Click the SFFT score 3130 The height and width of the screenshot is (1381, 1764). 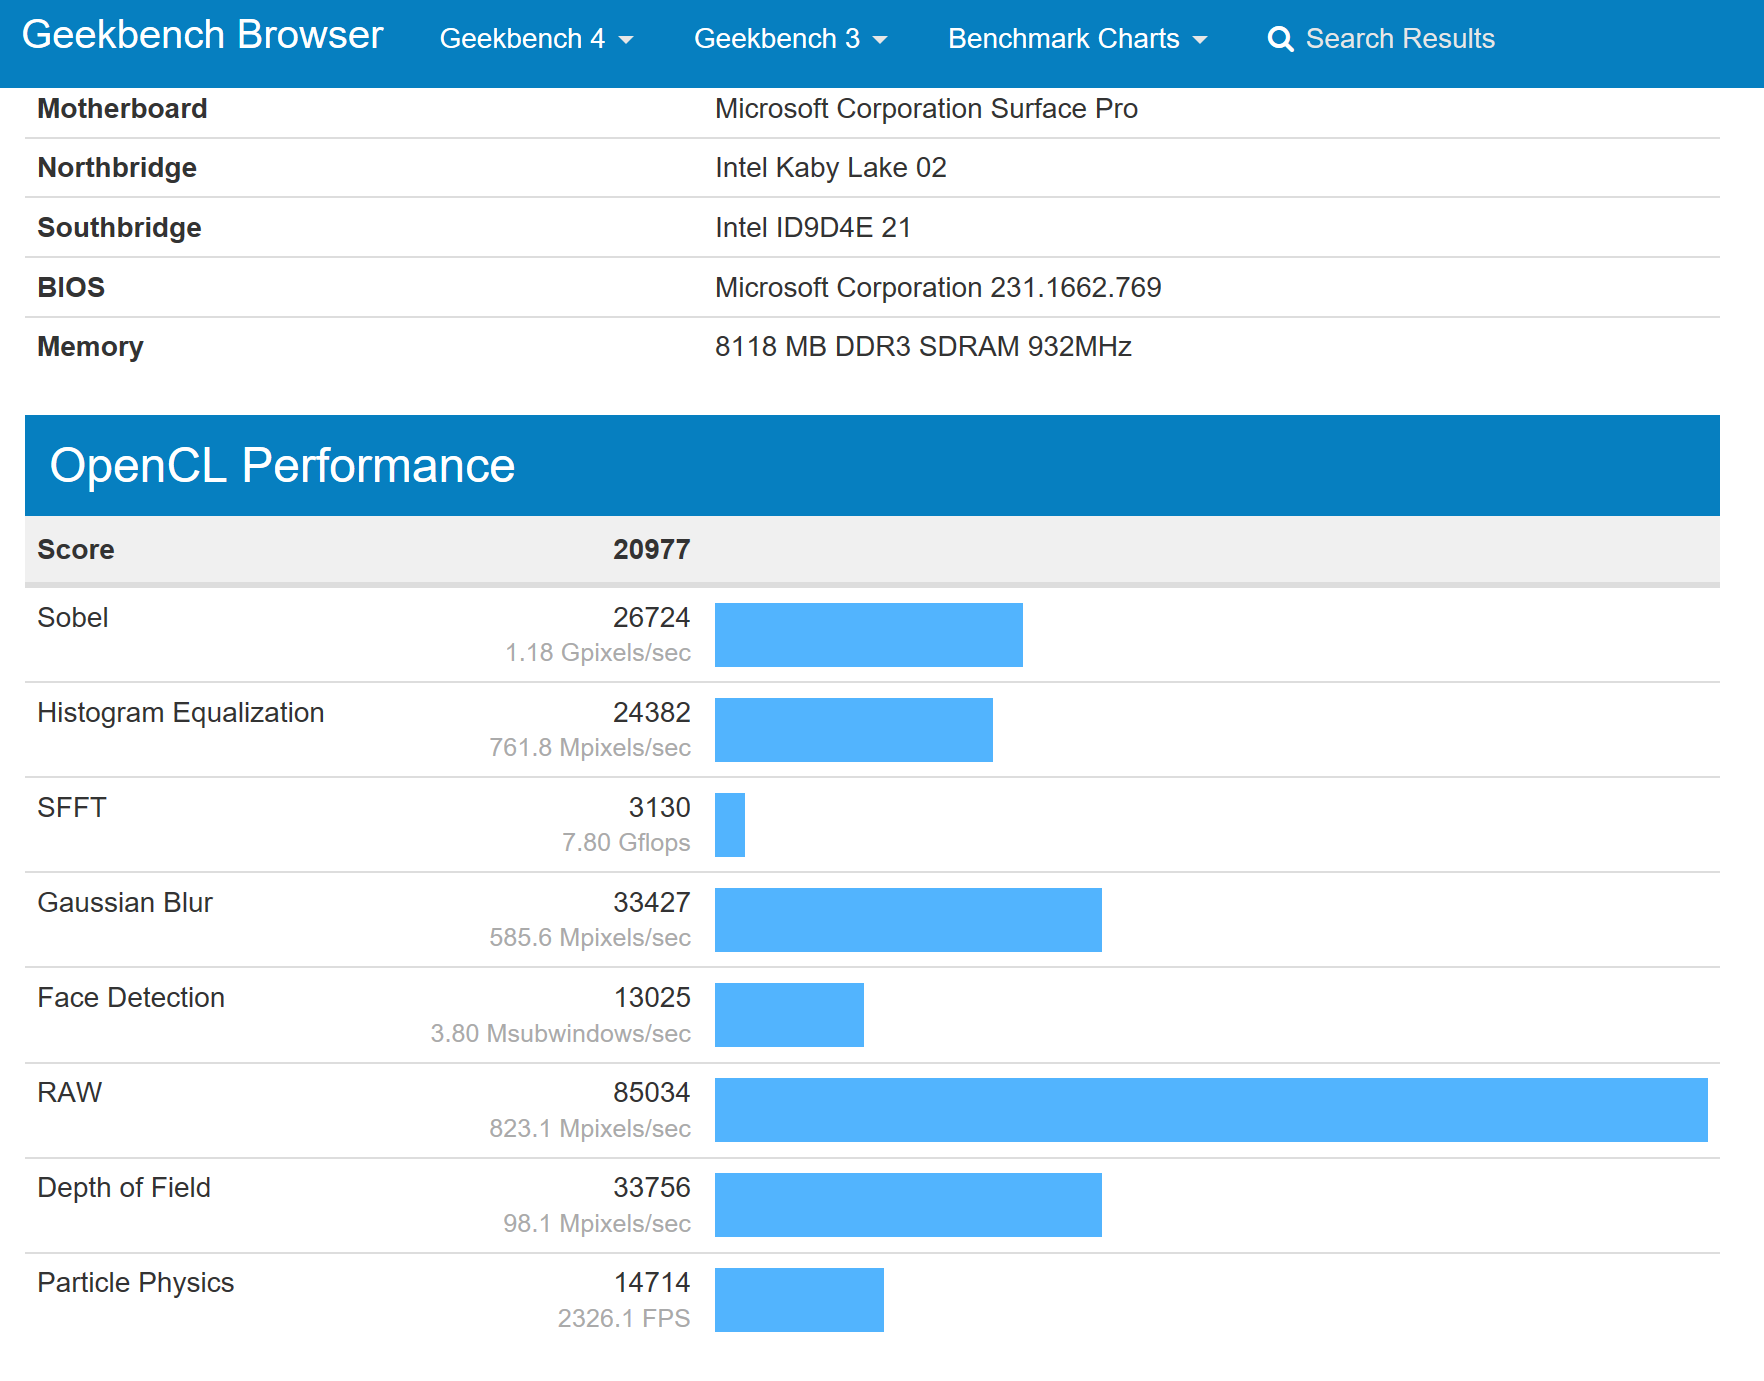(x=659, y=807)
